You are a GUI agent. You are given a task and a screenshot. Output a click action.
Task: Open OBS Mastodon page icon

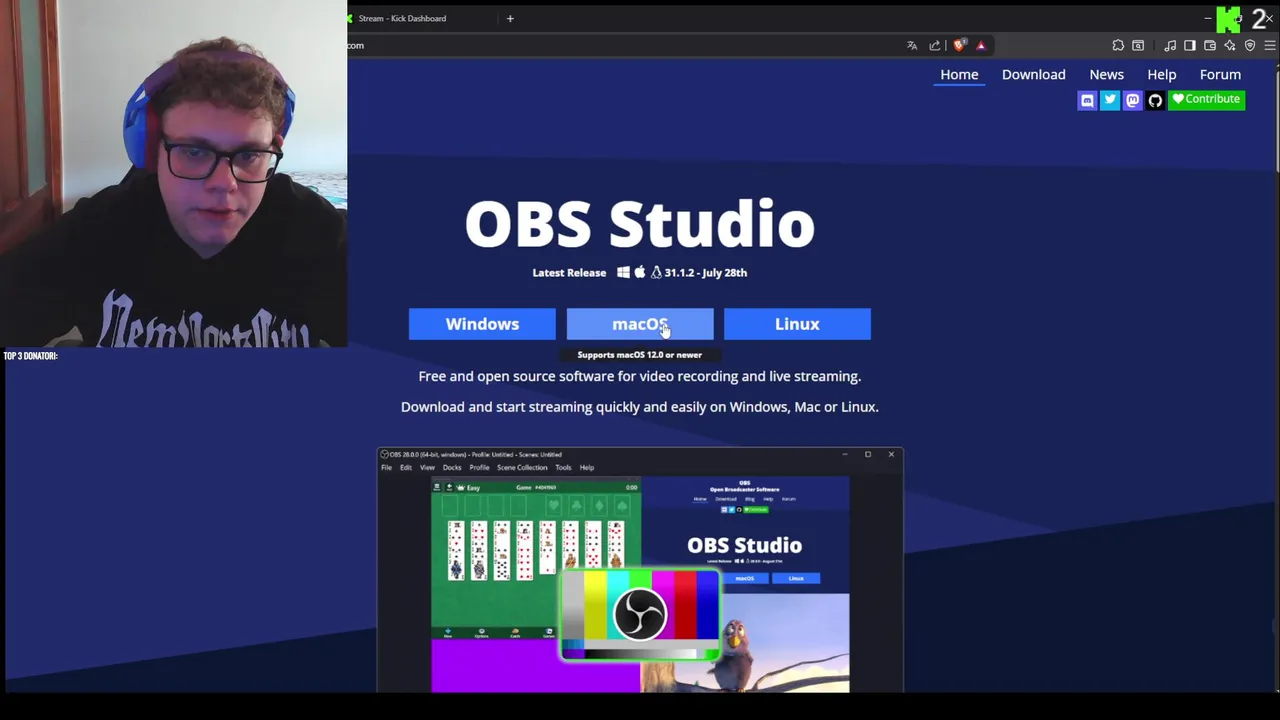tap(1133, 100)
